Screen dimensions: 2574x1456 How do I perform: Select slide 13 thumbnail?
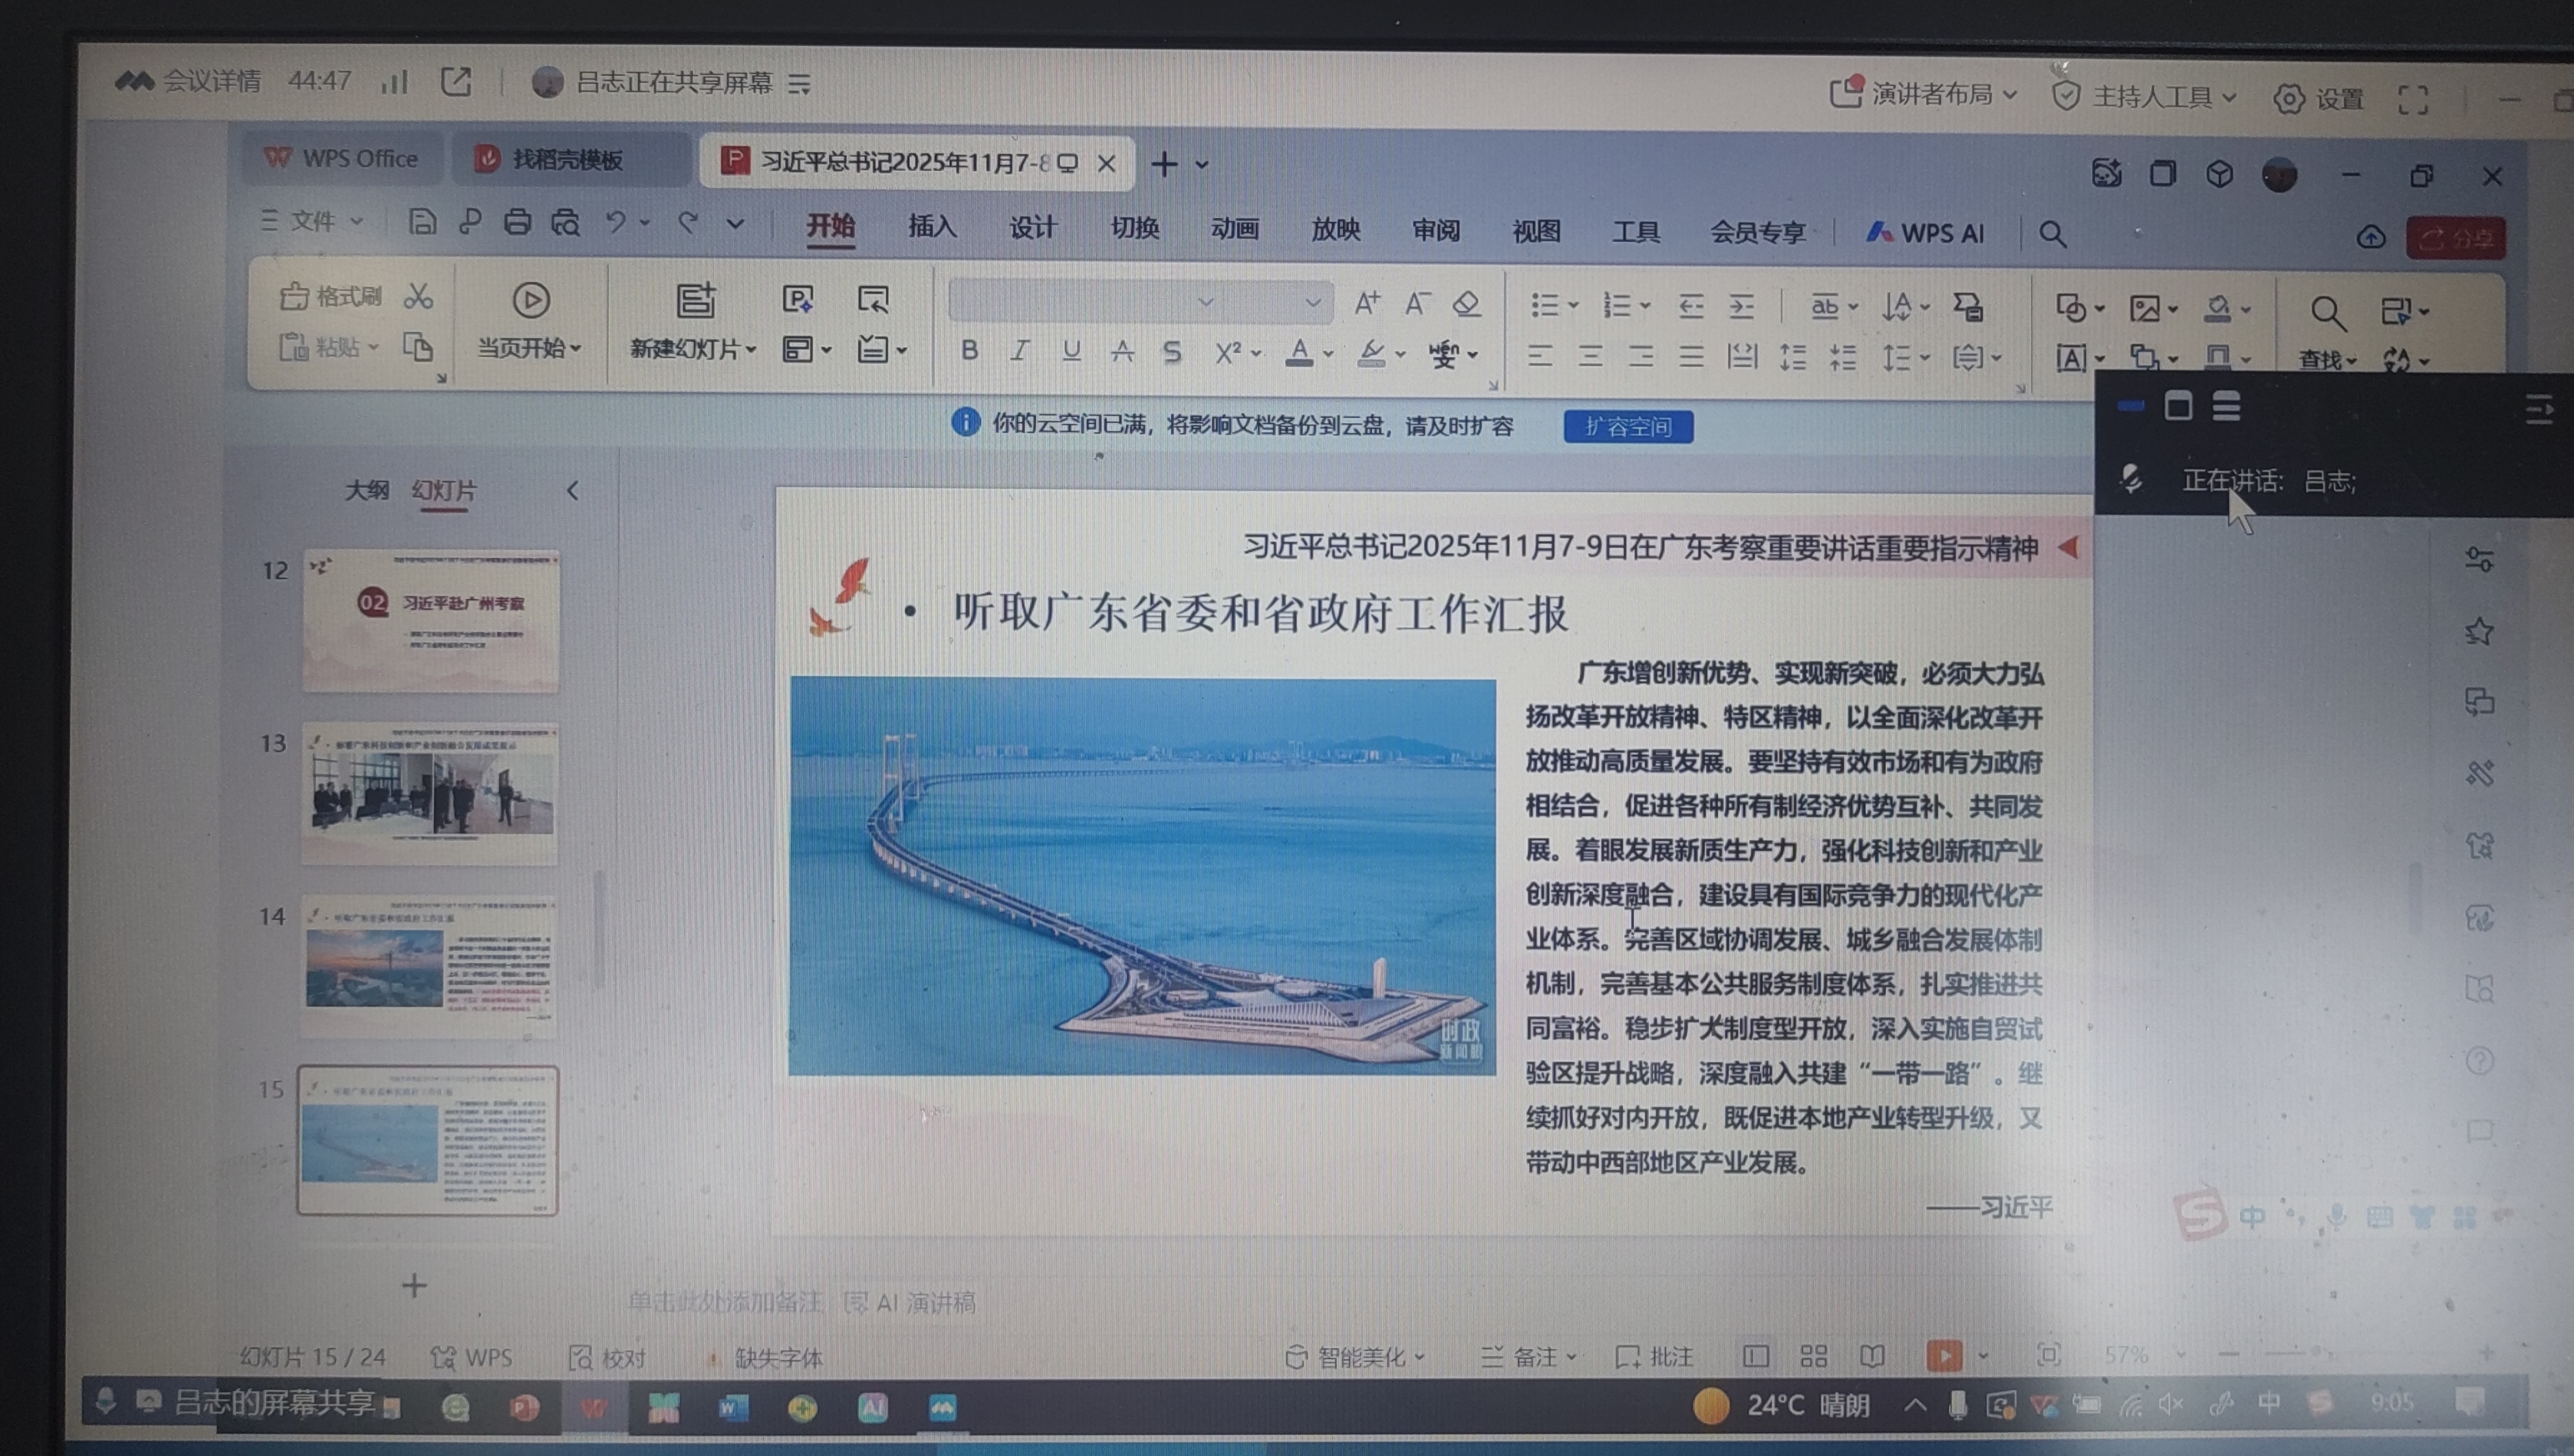[x=430, y=793]
